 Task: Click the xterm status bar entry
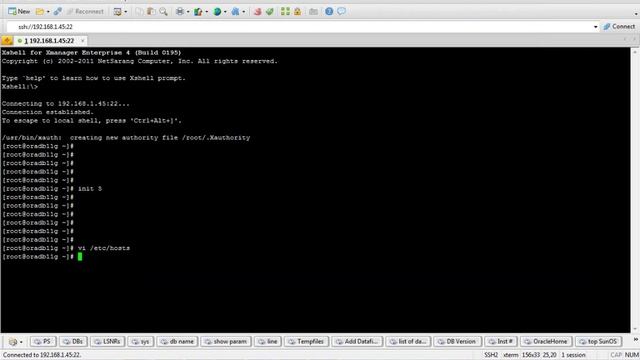pos(510,355)
